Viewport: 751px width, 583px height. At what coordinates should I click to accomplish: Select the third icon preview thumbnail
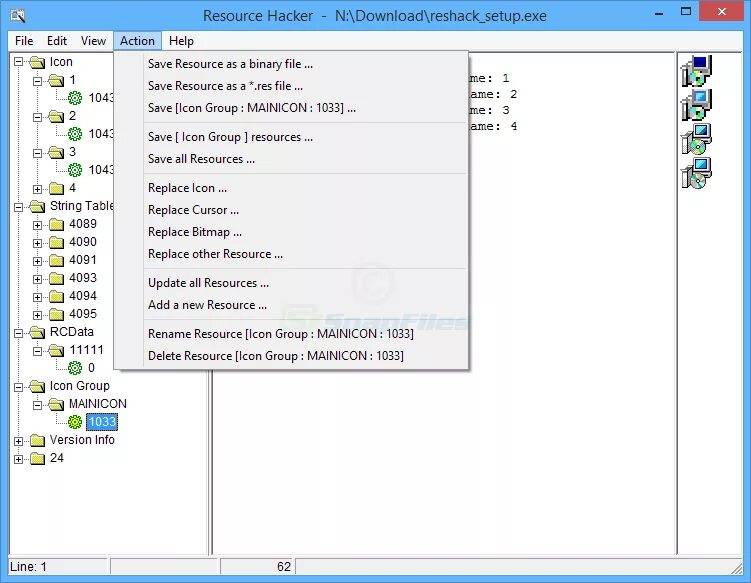click(696, 139)
